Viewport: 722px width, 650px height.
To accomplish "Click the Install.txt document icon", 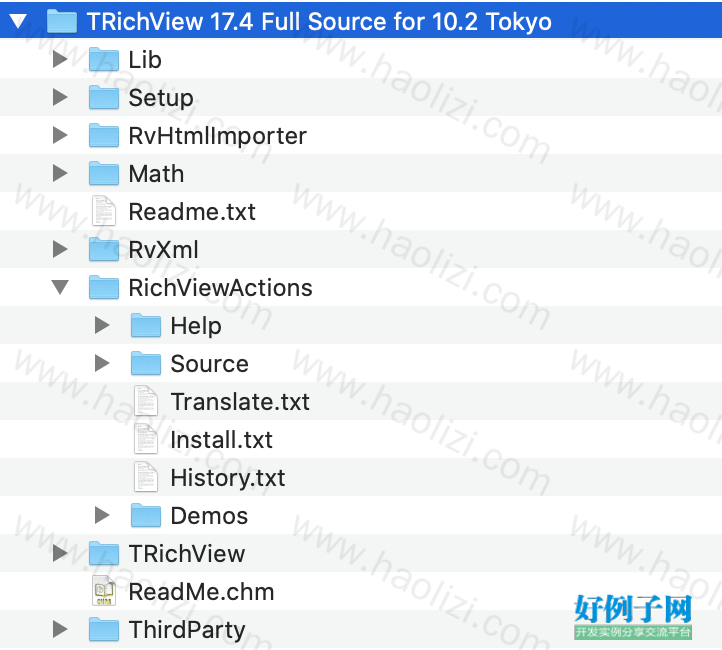I will pos(146,439).
